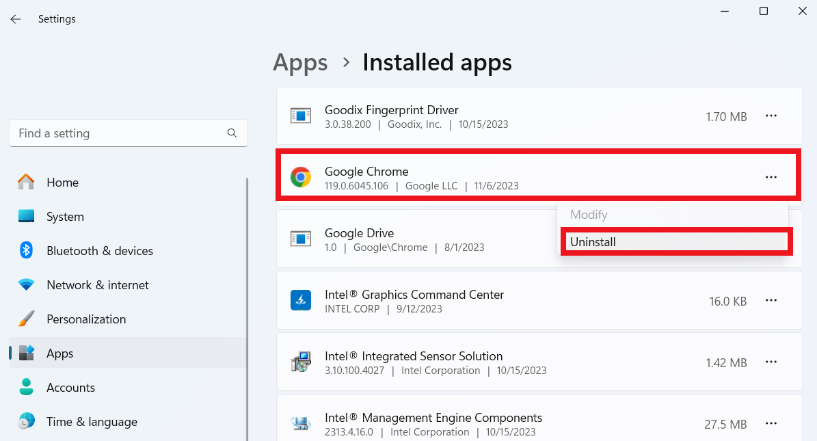Open the System settings page
This screenshot has width=817, height=441.
tap(128, 216)
